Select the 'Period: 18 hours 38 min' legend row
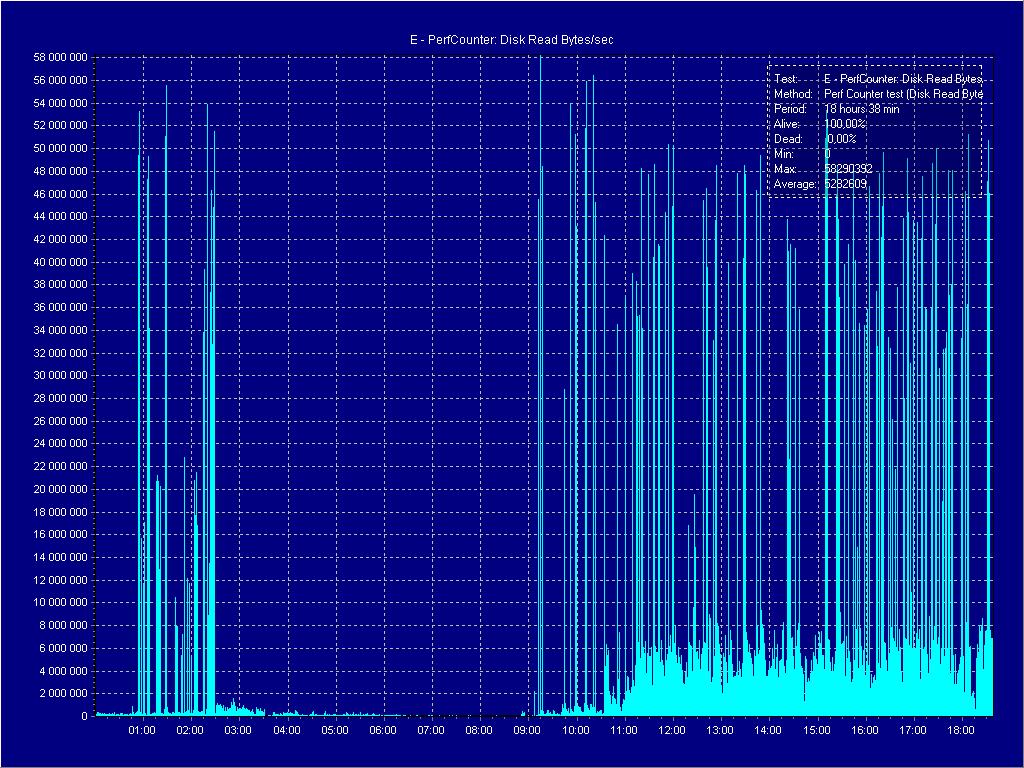 click(x=836, y=109)
